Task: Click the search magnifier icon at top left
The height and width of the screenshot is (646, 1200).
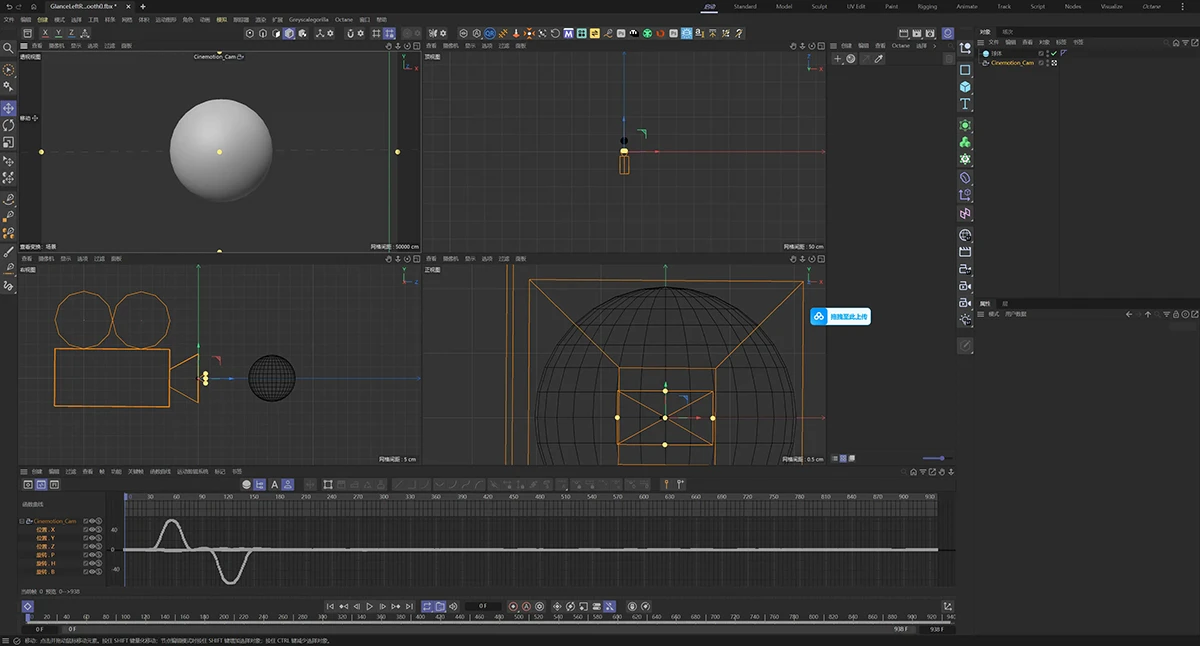Action: coord(9,47)
